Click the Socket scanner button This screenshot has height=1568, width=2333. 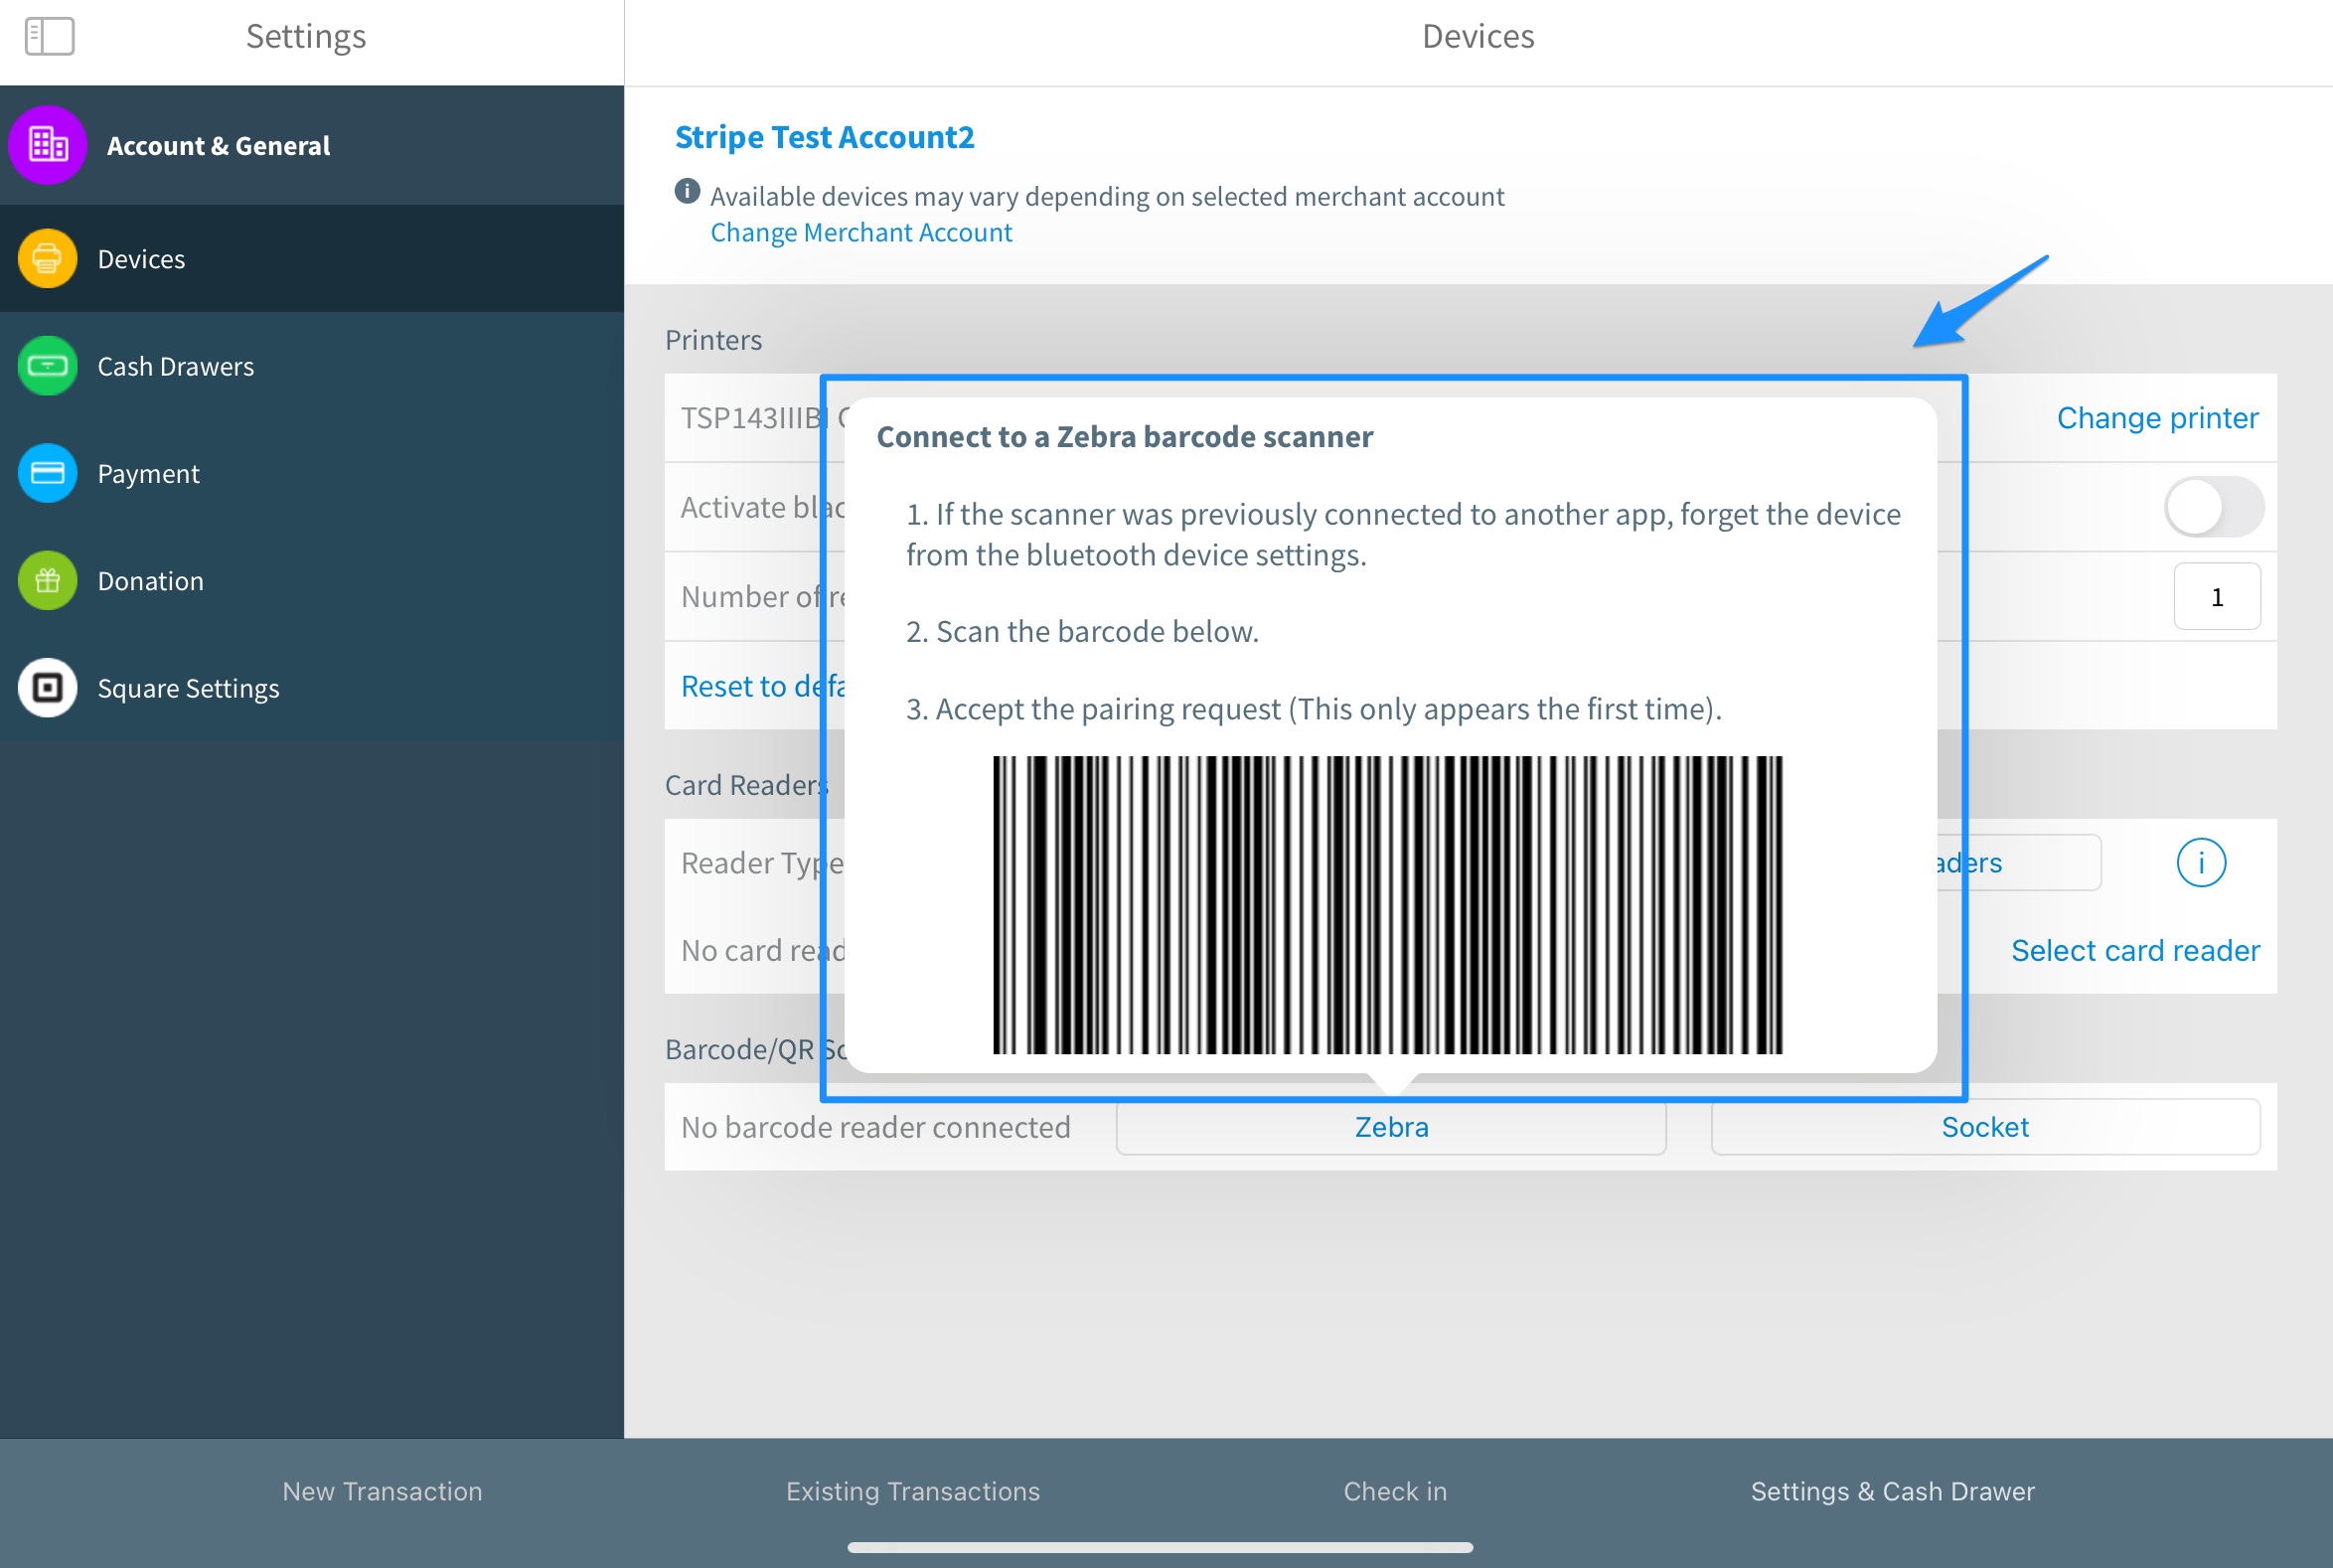click(x=1985, y=1126)
